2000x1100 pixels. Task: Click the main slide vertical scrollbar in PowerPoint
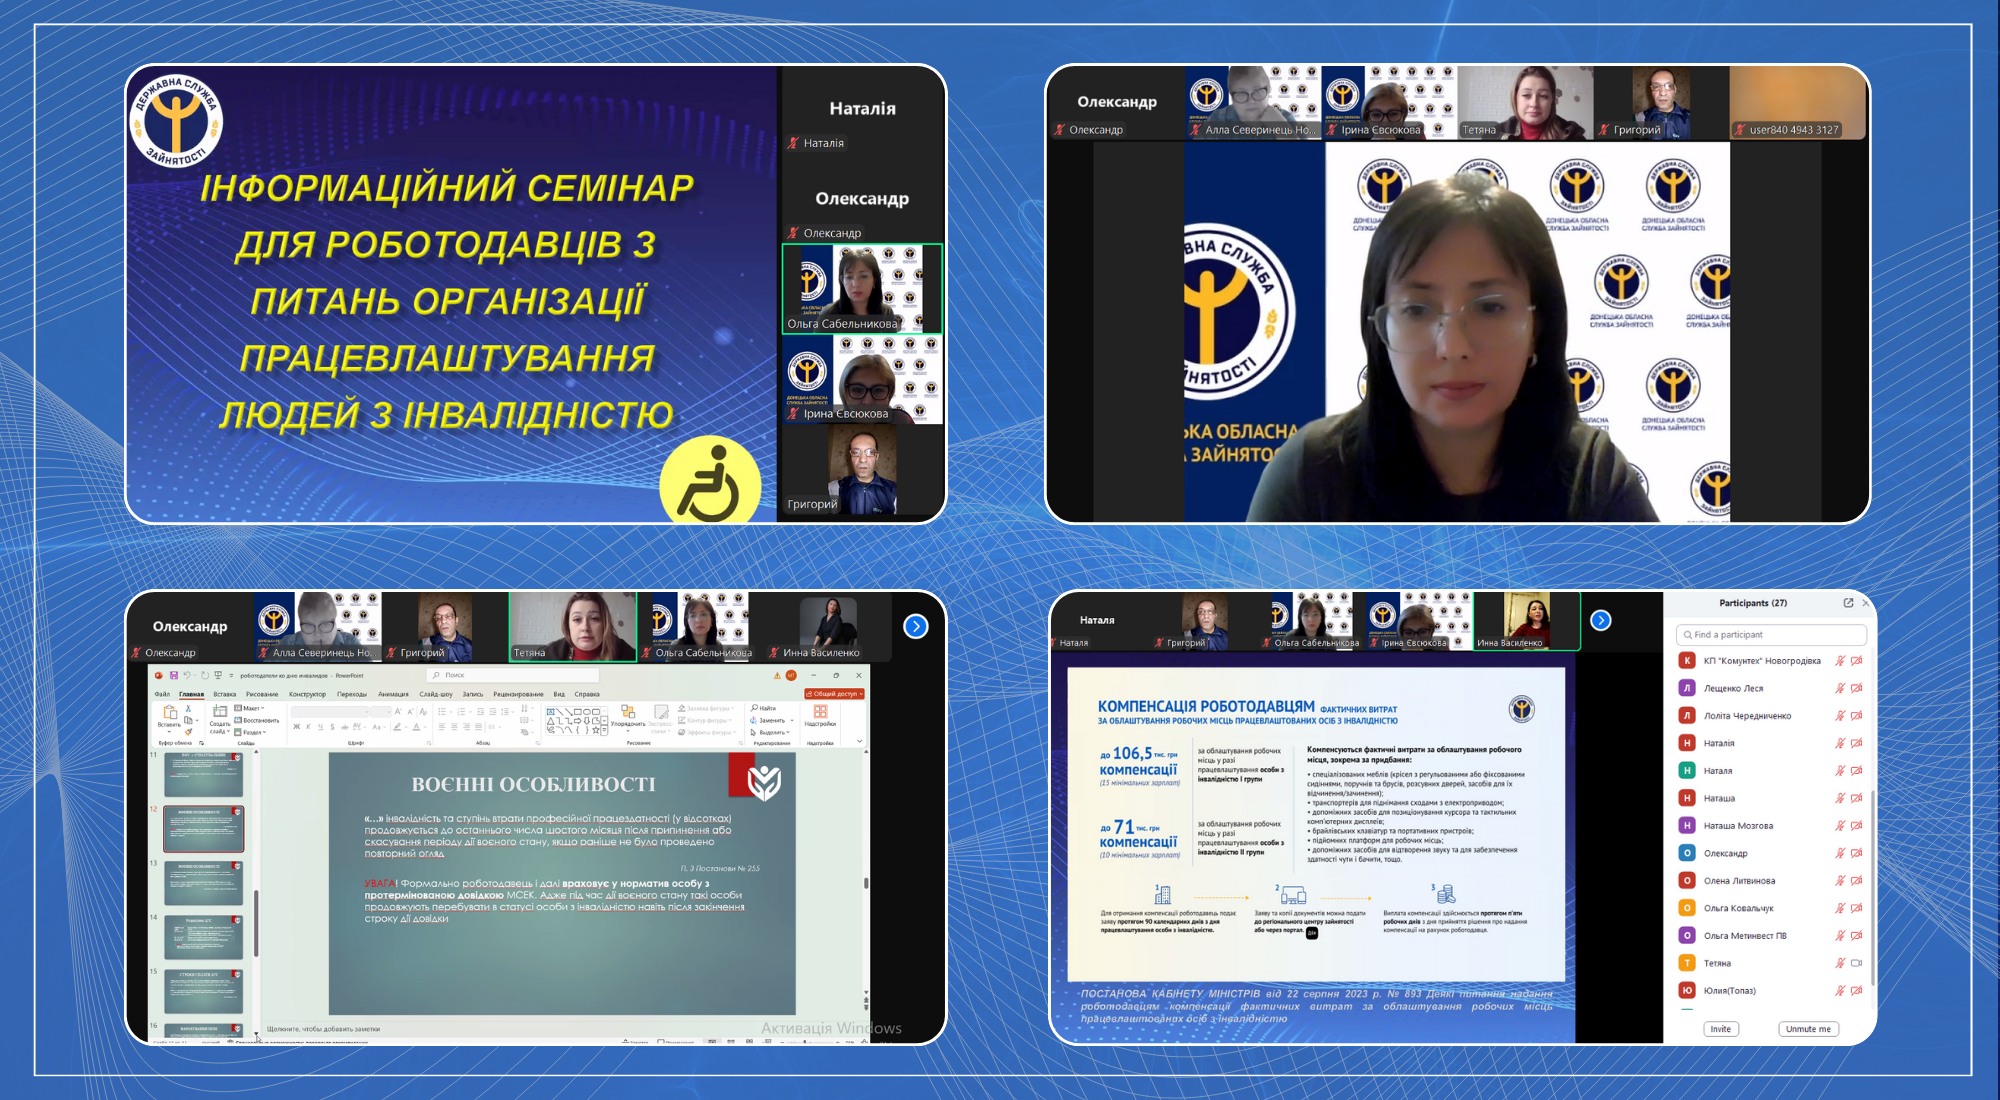(x=866, y=884)
